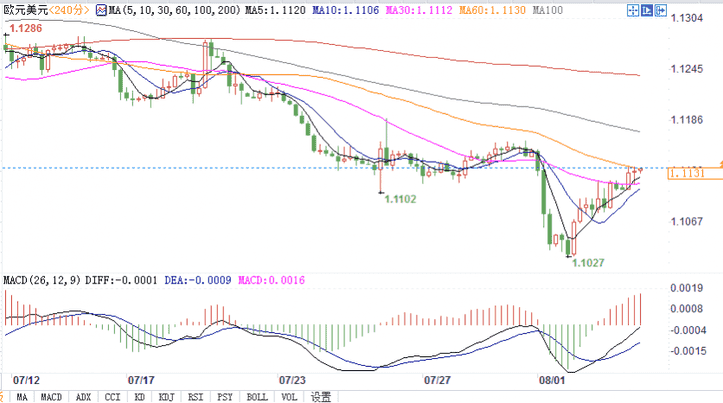723x403 pixels.
Task: Click the 1.1027 low price marker
Action: 585,262
